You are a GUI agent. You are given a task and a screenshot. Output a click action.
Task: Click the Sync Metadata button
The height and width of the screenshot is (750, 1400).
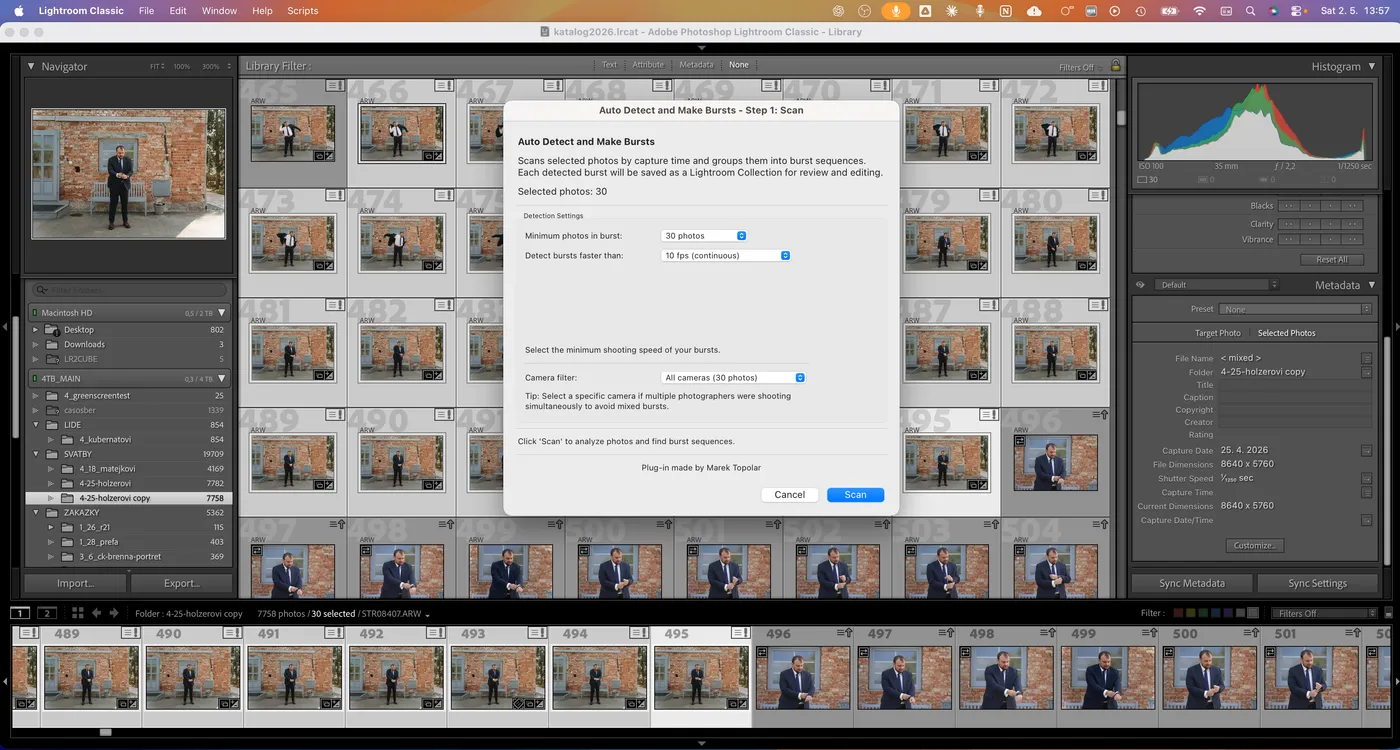pos(1191,583)
